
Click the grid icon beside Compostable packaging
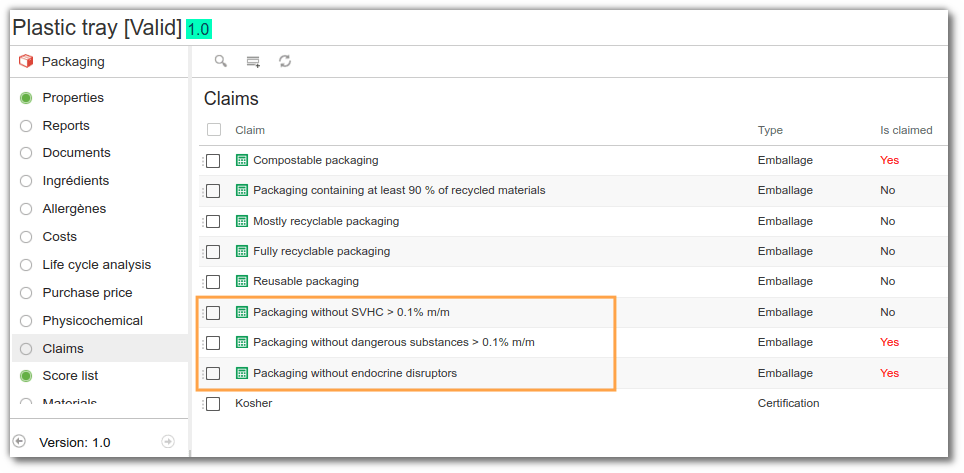click(x=242, y=160)
